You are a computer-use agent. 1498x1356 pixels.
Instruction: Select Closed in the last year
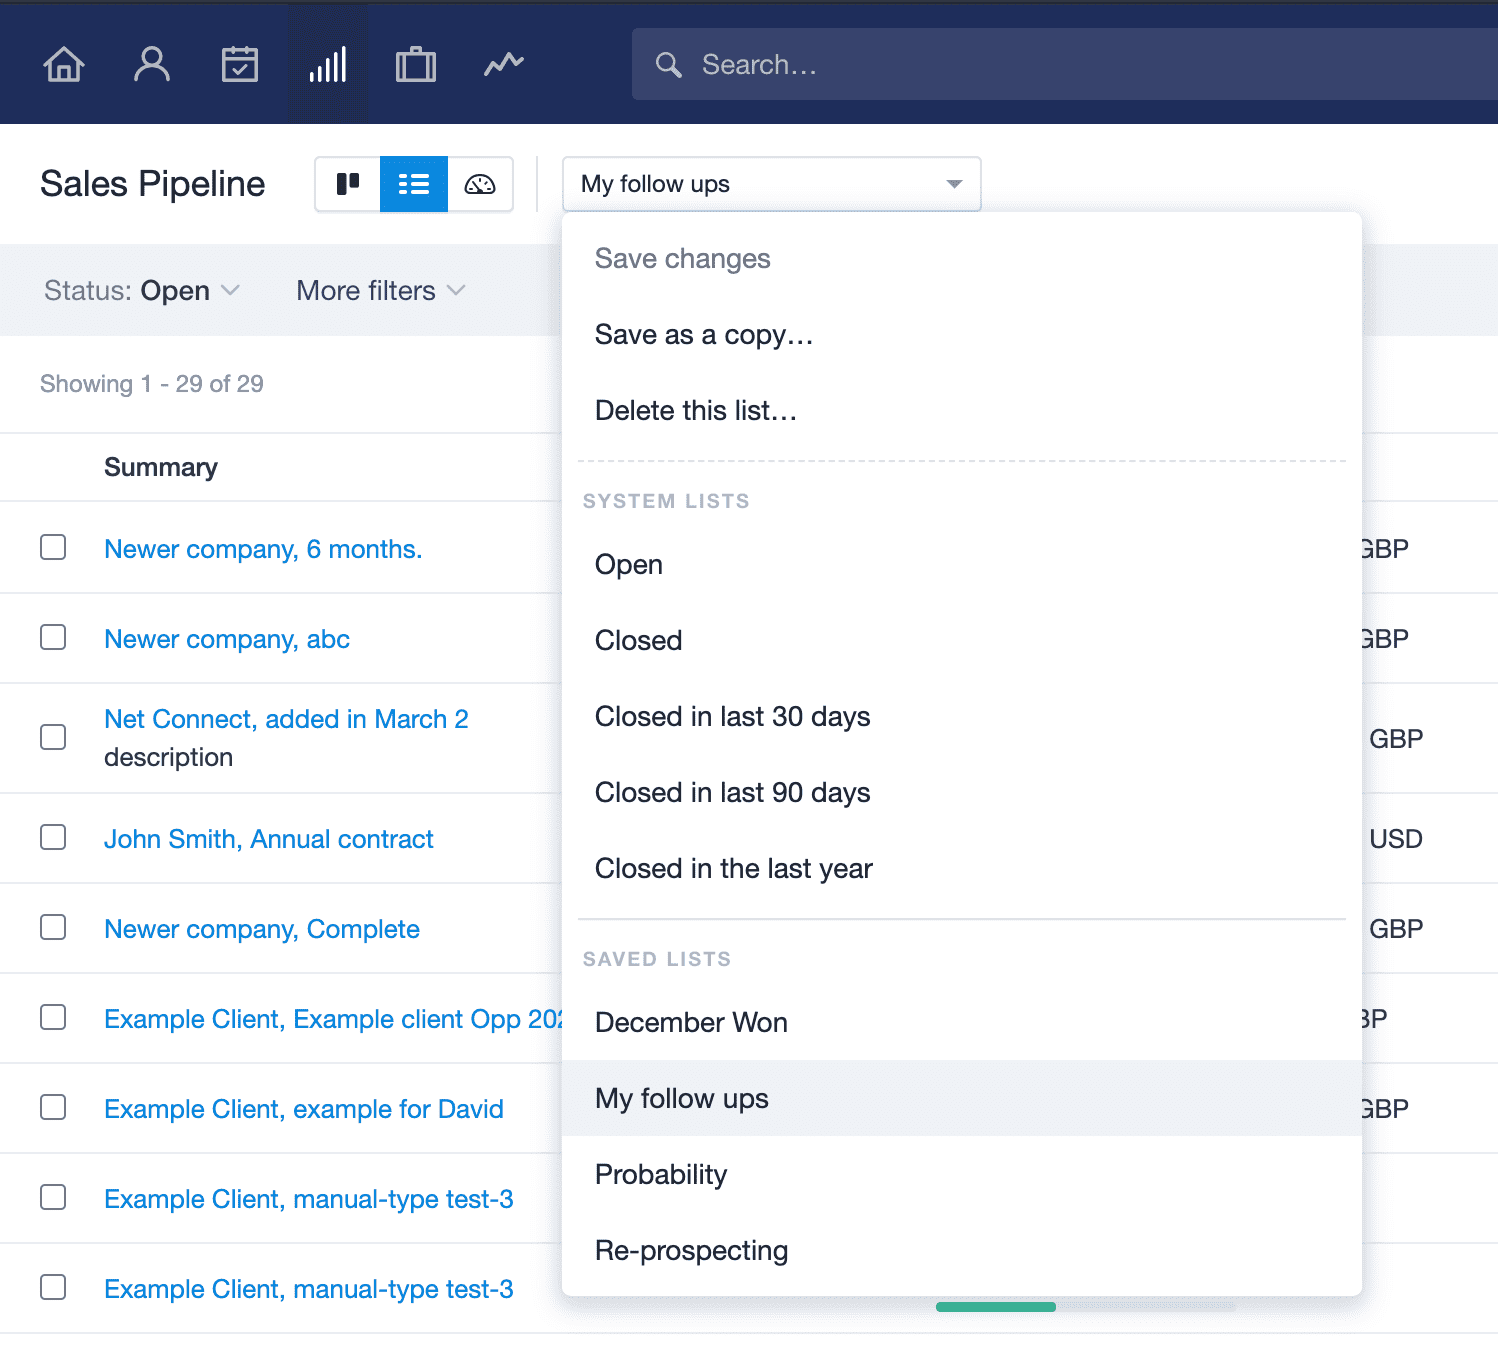[x=962, y=869]
